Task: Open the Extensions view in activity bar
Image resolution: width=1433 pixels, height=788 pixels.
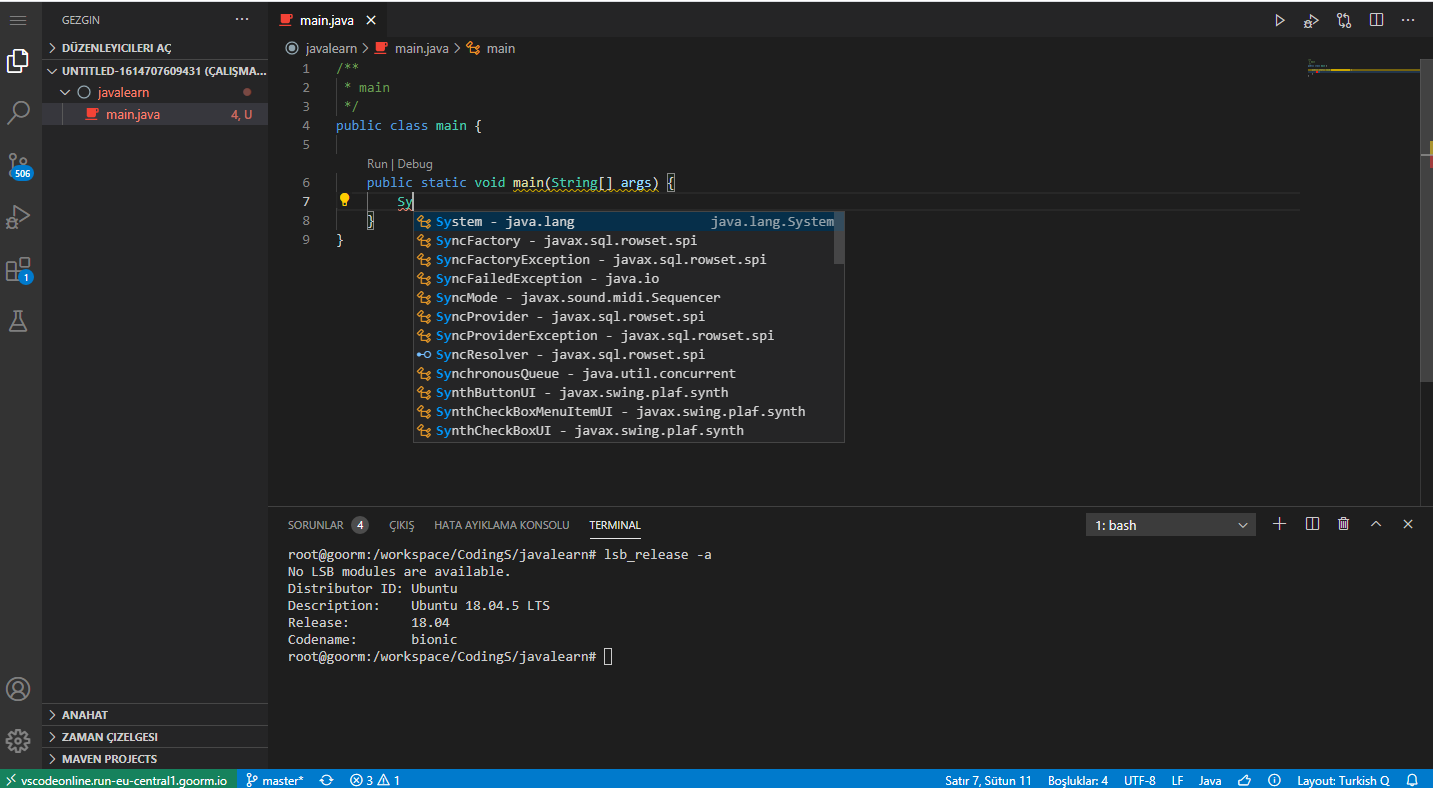Action: pos(18,269)
